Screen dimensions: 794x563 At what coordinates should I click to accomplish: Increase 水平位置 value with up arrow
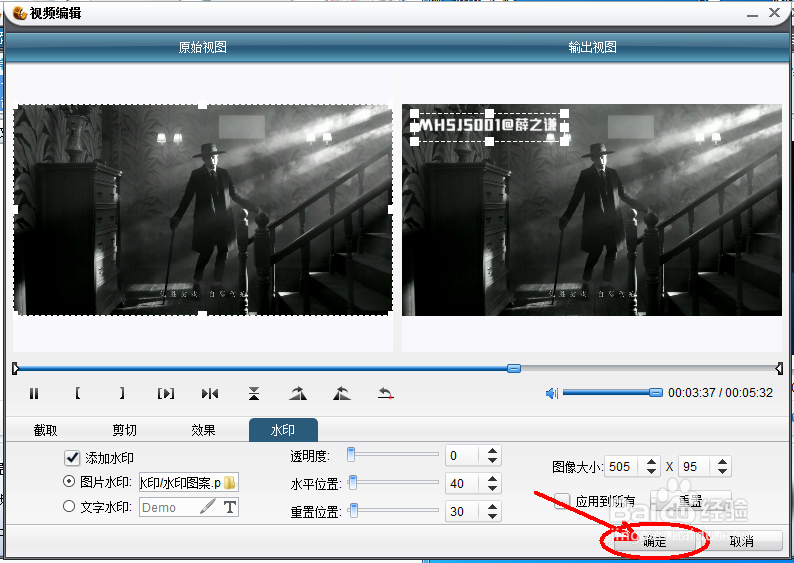tap(492, 478)
